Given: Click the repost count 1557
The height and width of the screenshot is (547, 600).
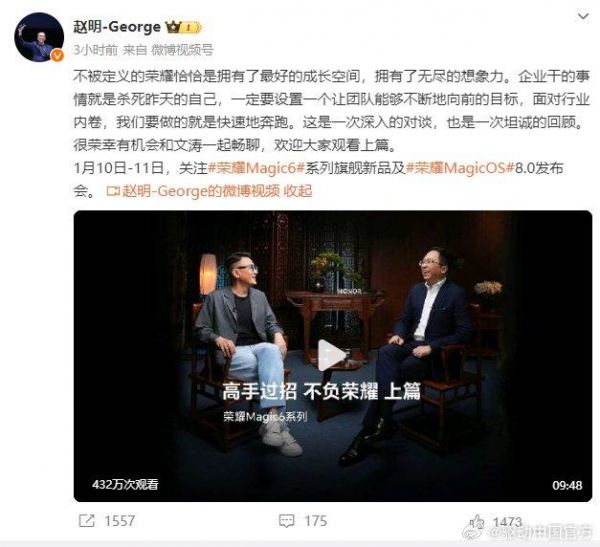Looking at the screenshot, I should [120, 521].
